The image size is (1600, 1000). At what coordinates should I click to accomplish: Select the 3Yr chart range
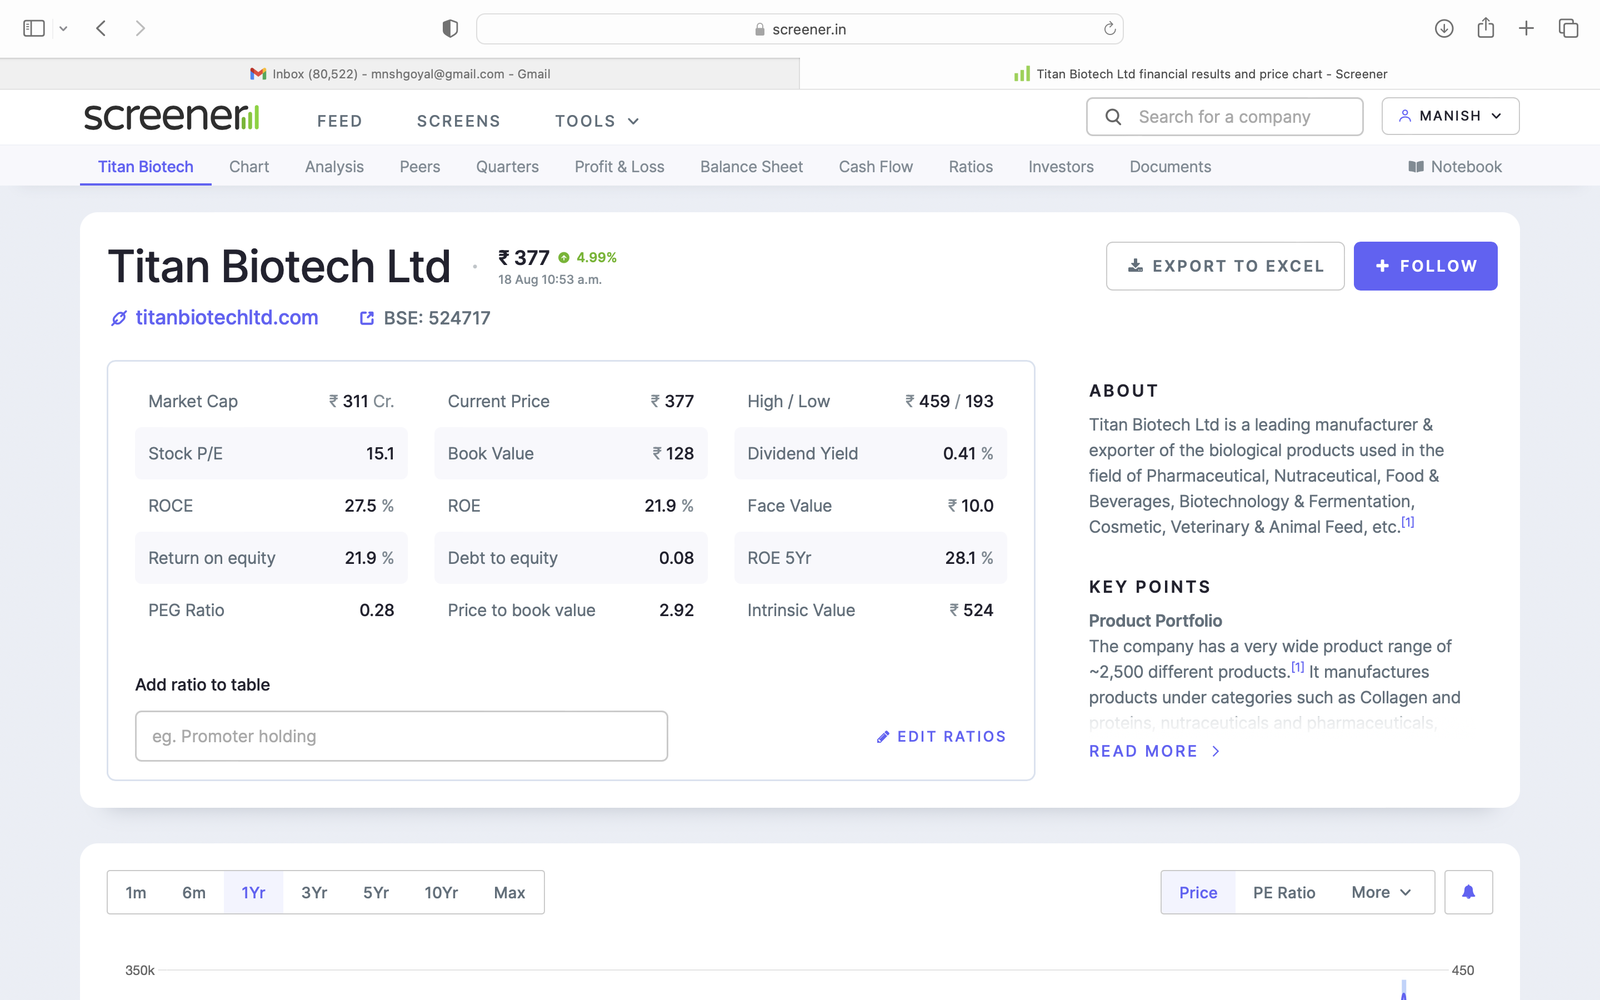314,892
